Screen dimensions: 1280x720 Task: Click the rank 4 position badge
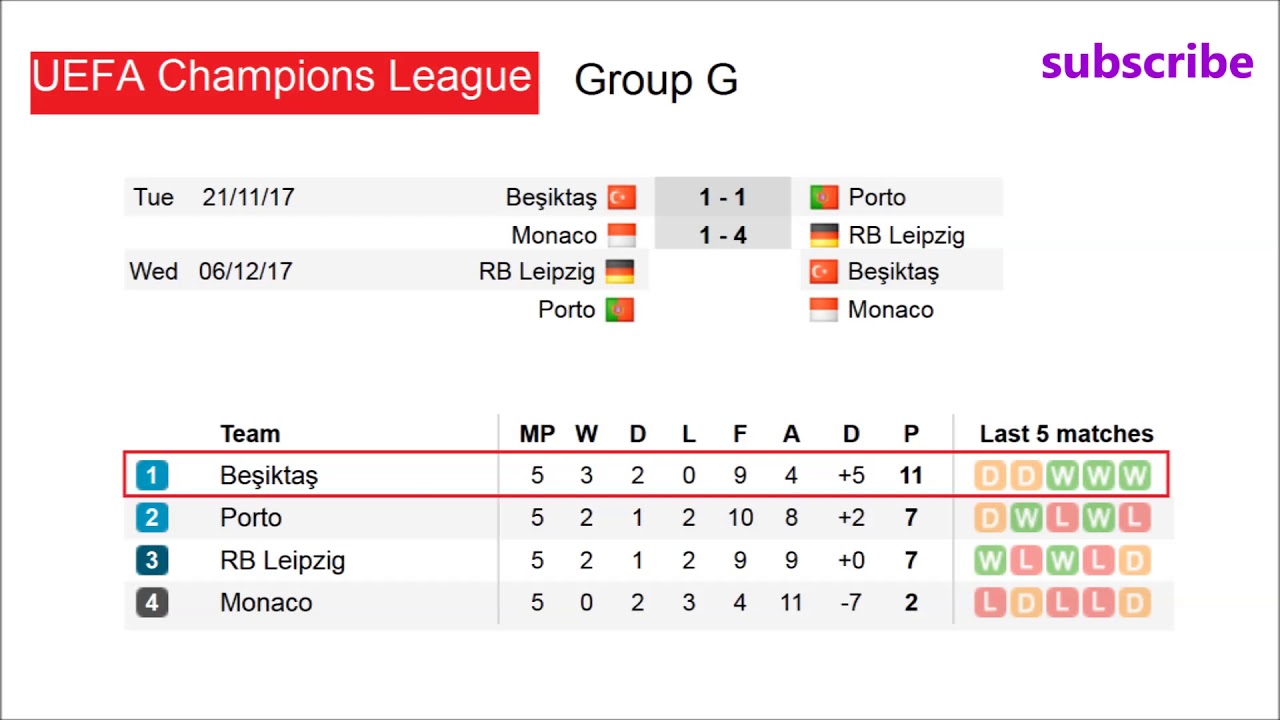(x=152, y=602)
